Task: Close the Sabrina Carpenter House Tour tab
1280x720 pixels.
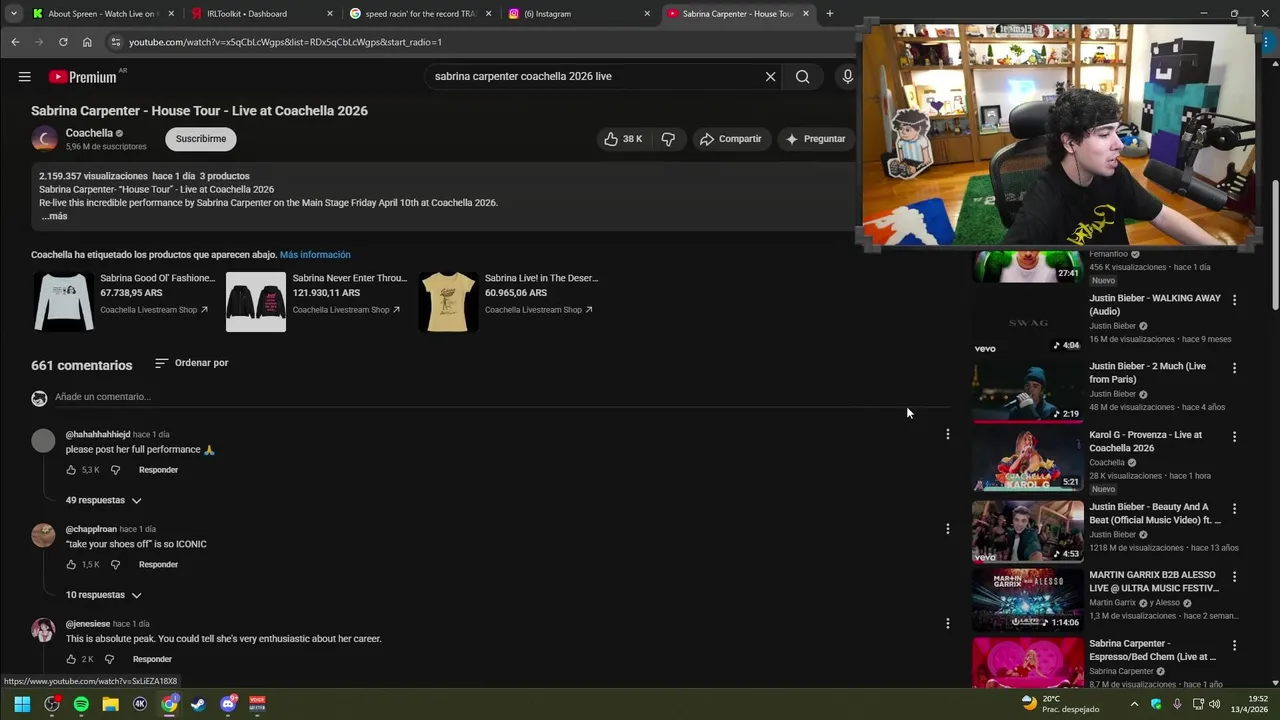Action: point(805,14)
